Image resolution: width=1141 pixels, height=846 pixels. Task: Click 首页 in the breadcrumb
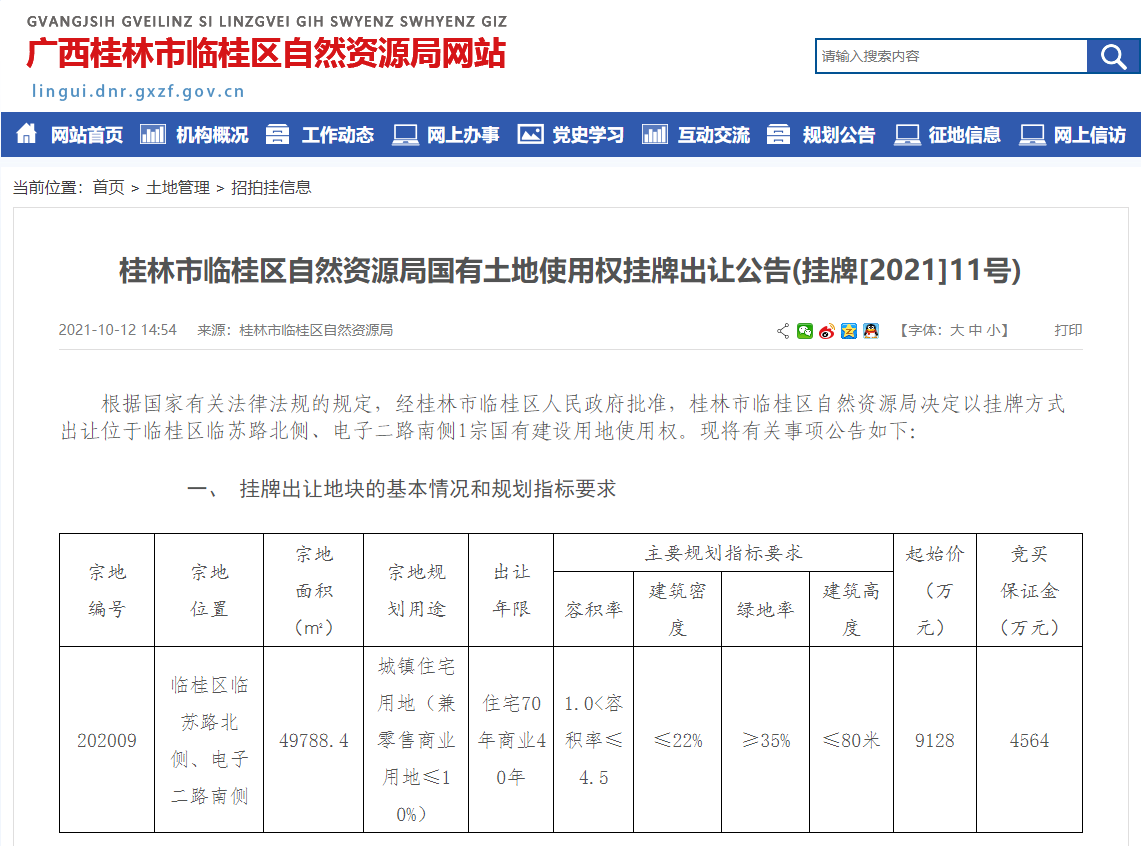(109, 187)
